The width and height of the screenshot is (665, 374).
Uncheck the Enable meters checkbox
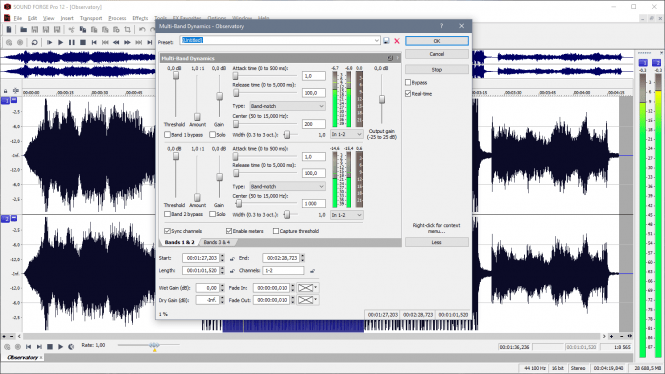click(x=229, y=231)
